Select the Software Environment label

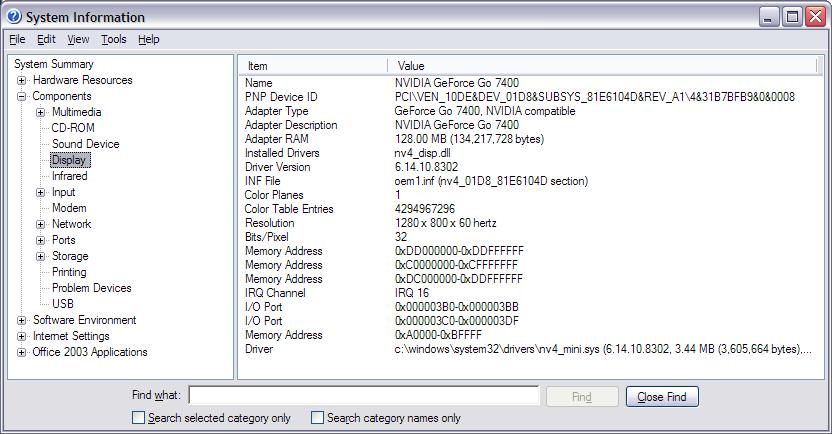pos(84,320)
